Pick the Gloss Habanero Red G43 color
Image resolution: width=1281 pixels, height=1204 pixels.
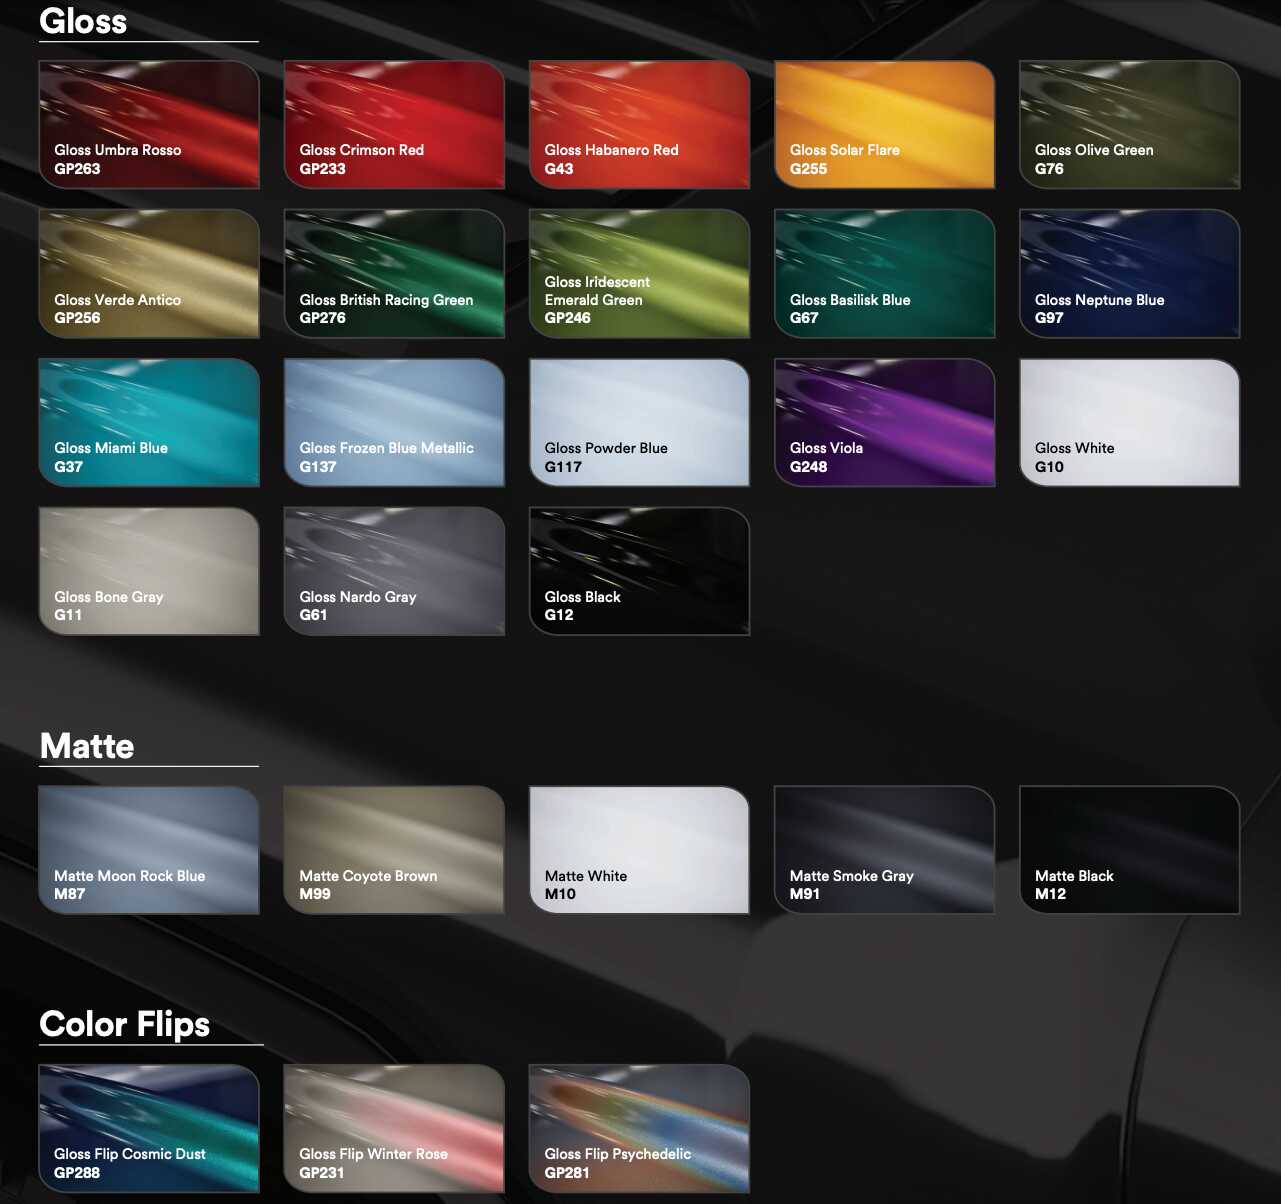coord(639,124)
